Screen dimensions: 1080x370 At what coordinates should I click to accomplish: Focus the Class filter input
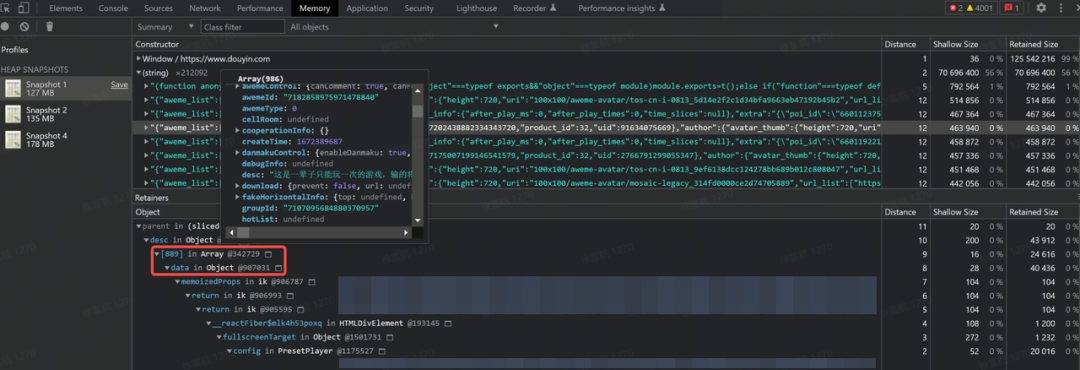pyautogui.click(x=242, y=27)
